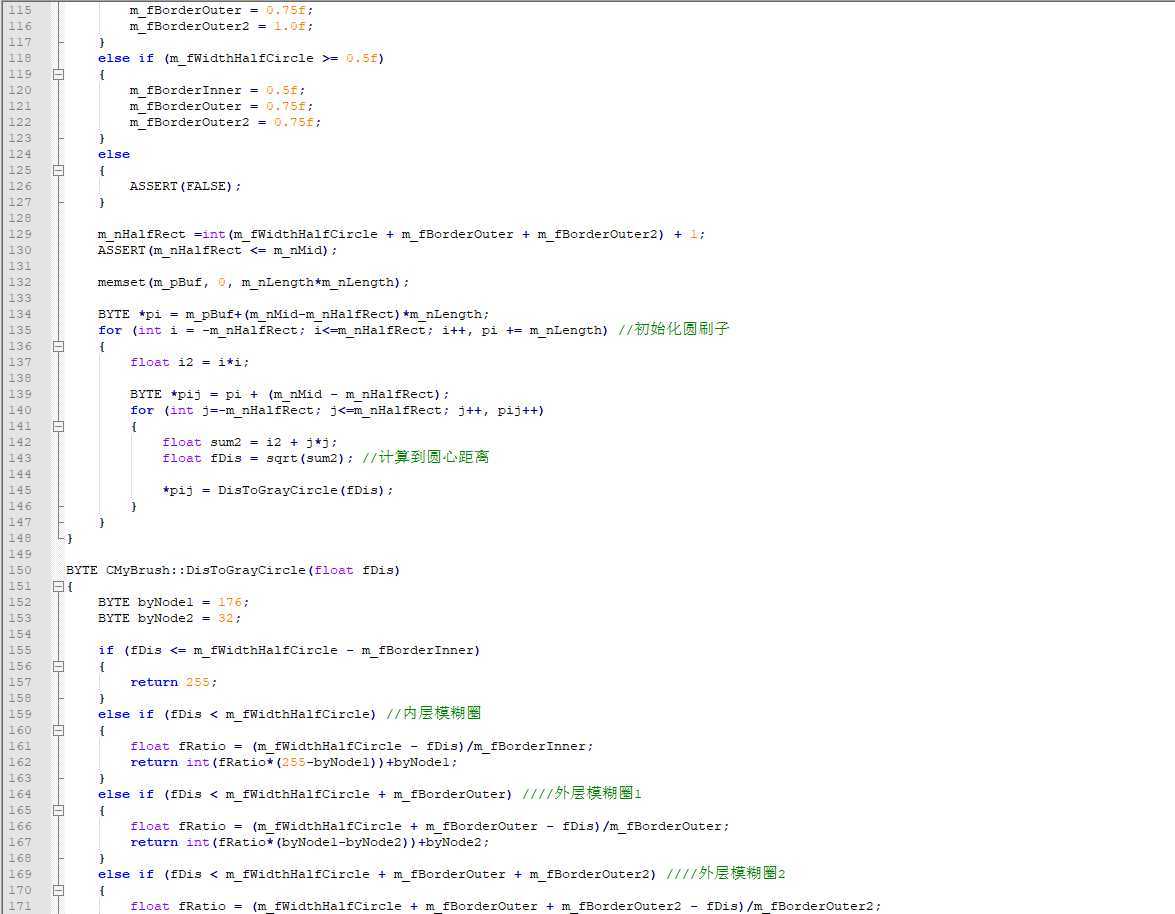Click on '*pij = DisToGrayCircle(fDis);' line
The height and width of the screenshot is (914, 1175).
[x=277, y=490]
